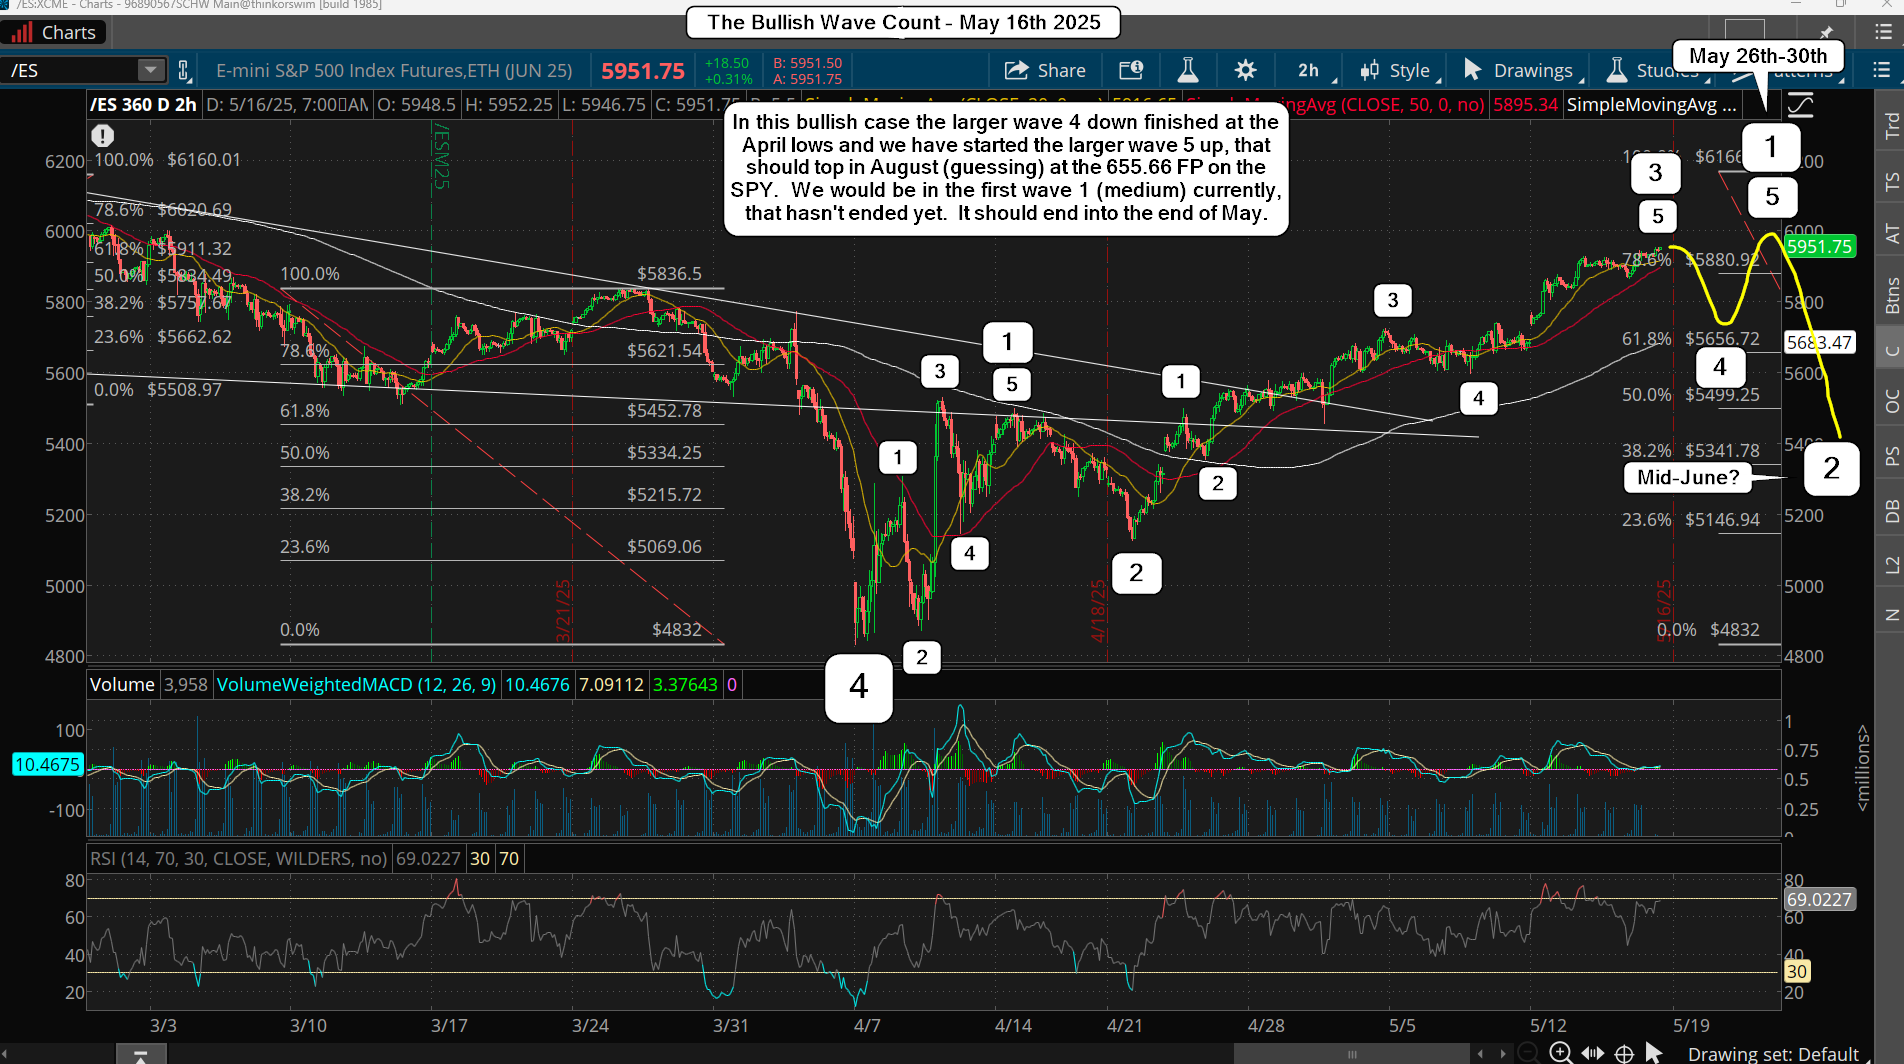Click the zoom out magnifier icon

click(1528, 1053)
